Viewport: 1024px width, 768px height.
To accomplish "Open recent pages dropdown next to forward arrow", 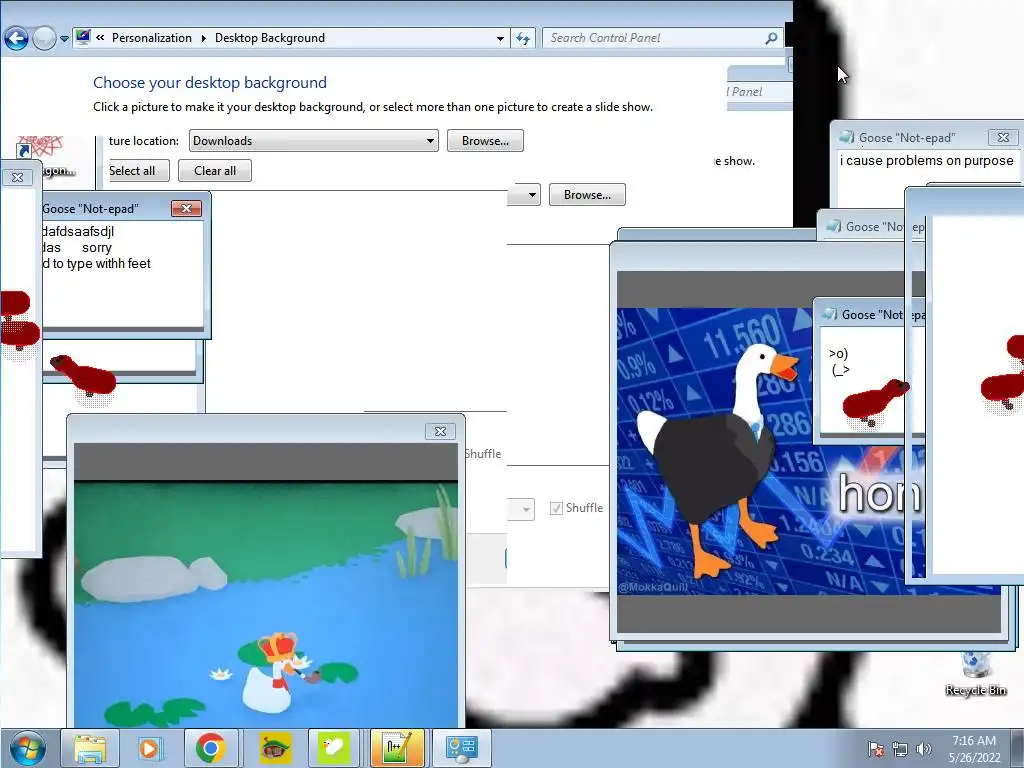I will coord(64,39).
